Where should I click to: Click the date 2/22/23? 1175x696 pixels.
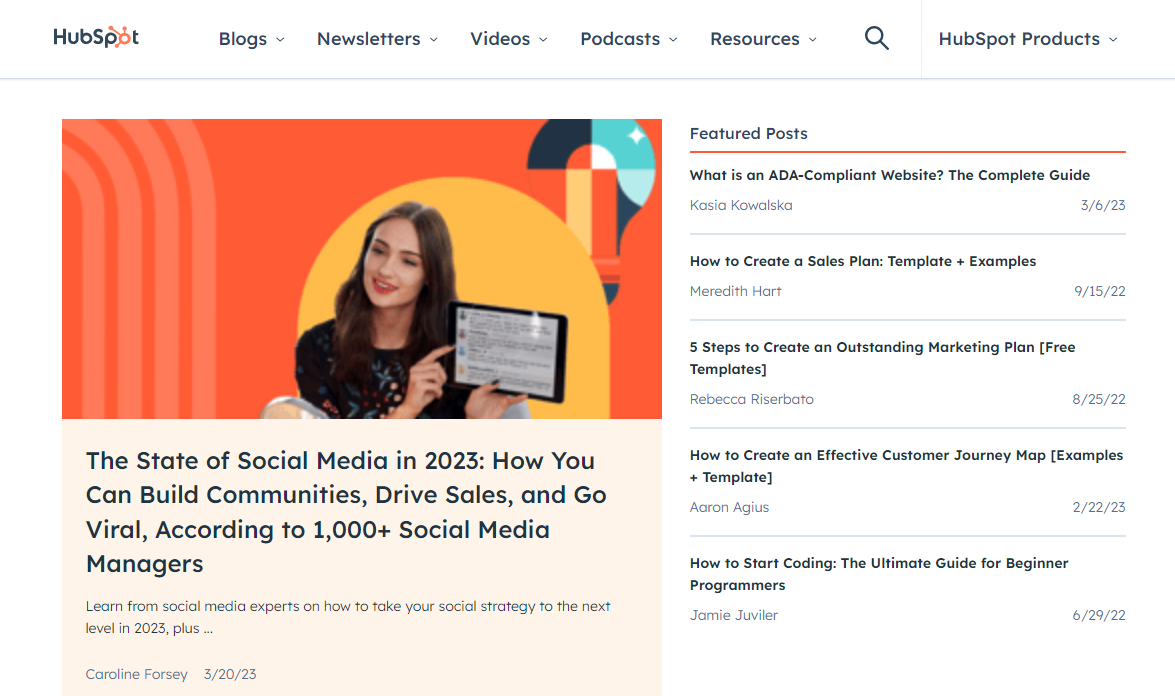click(1099, 507)
